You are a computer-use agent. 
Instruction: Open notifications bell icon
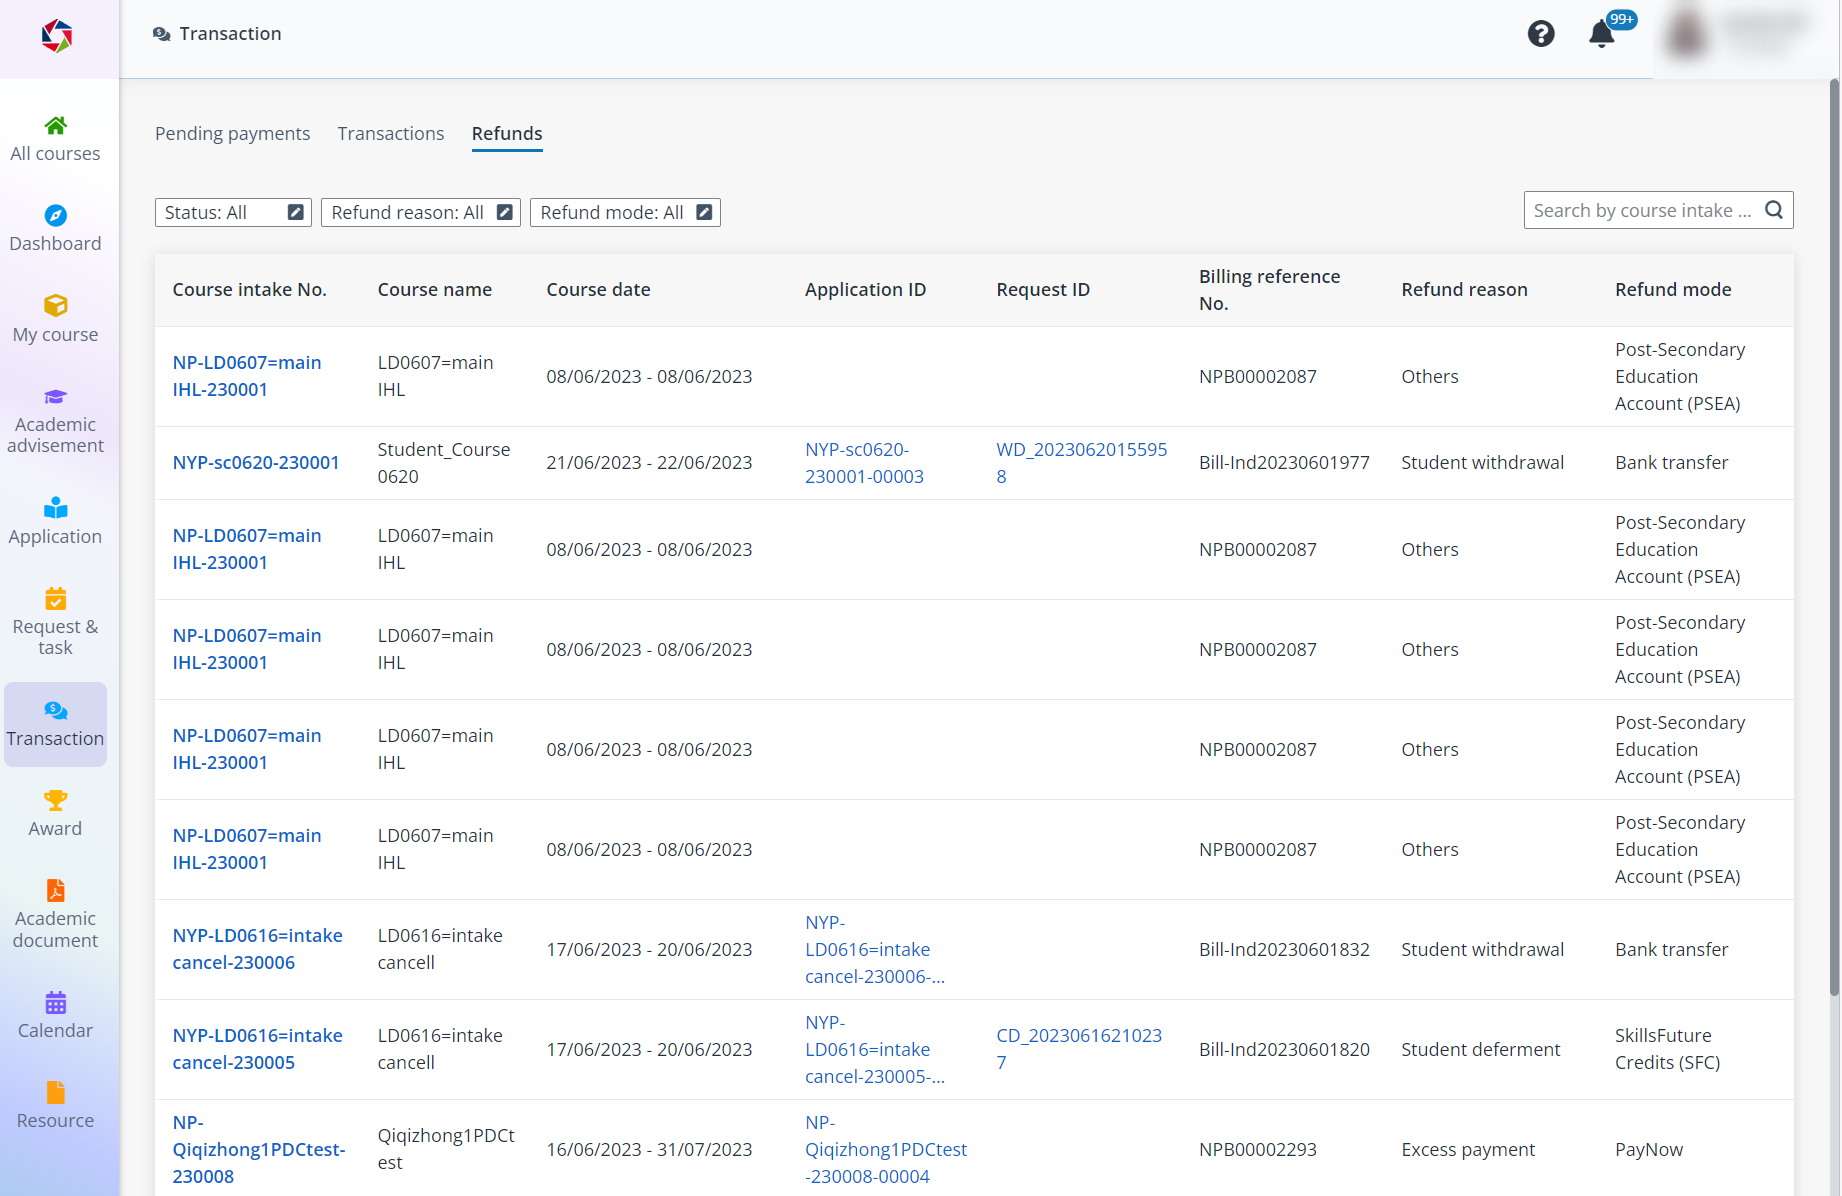[1601, 34]
